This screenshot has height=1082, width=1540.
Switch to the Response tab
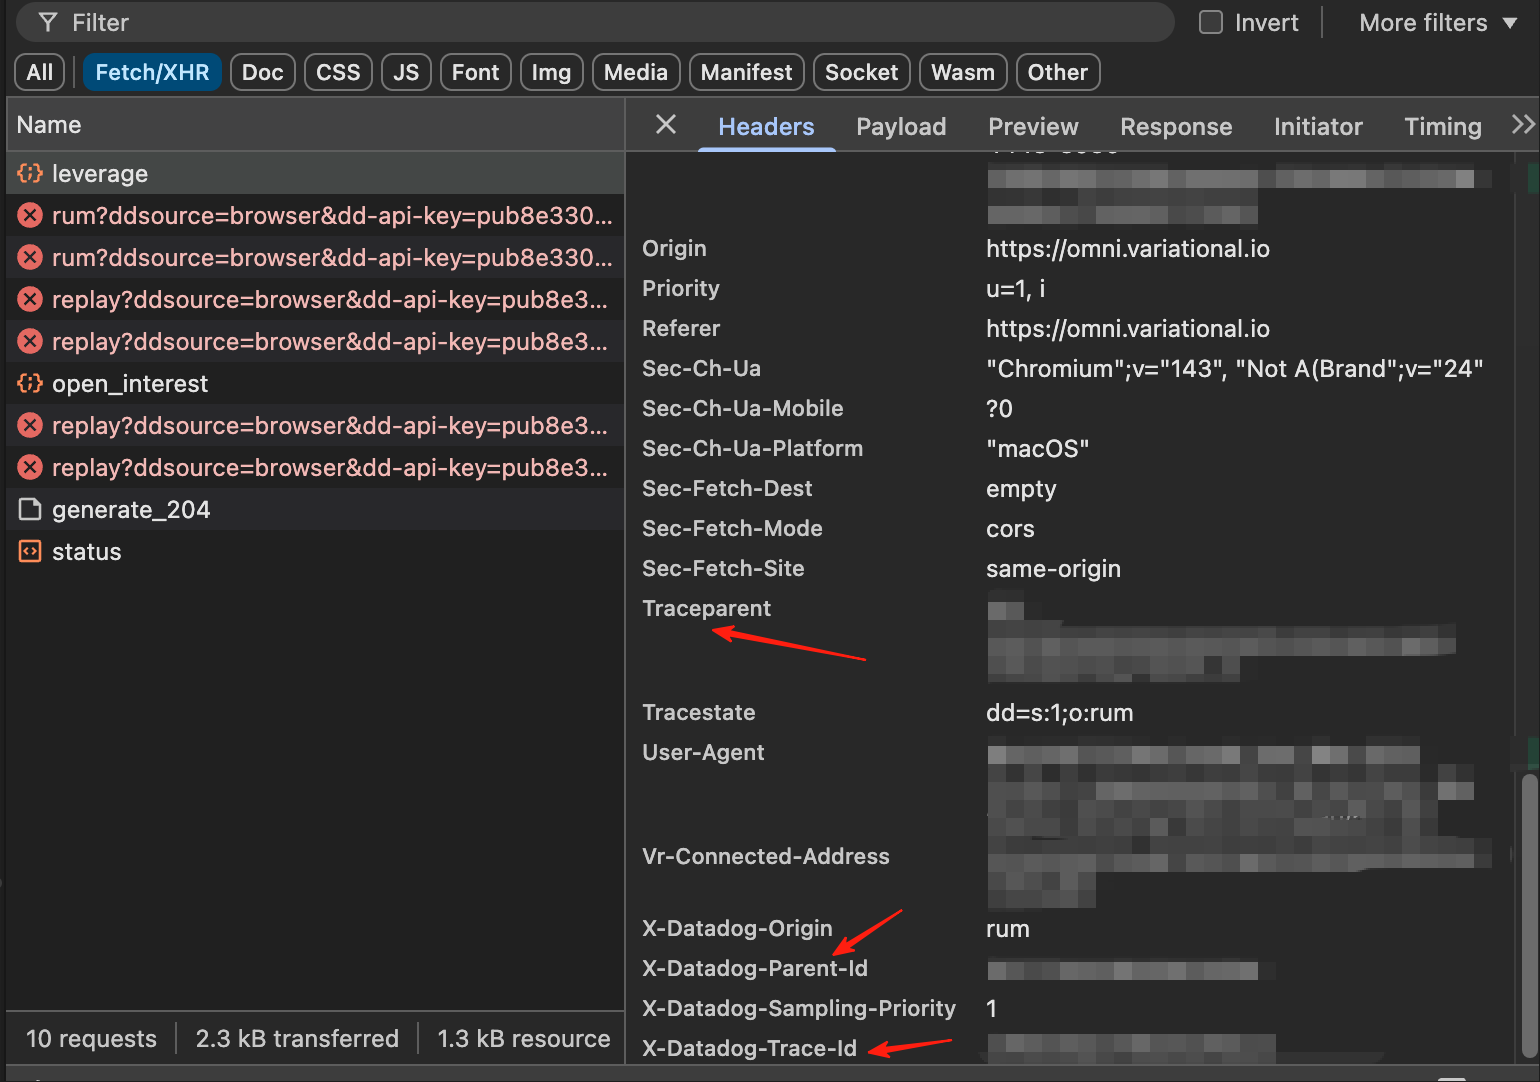[1176, 127]
